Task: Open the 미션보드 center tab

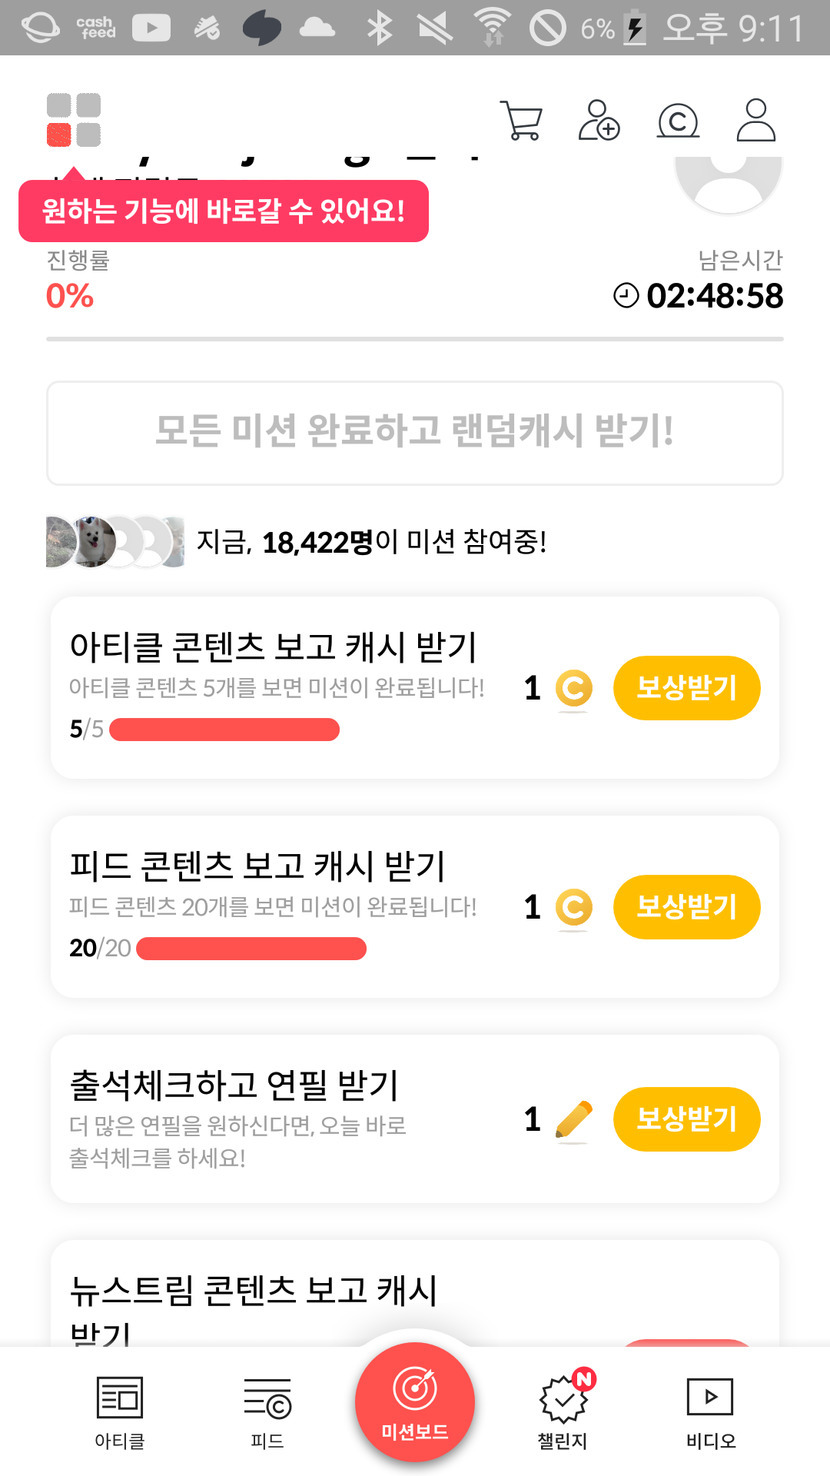Action: [x=414, y=1403]
